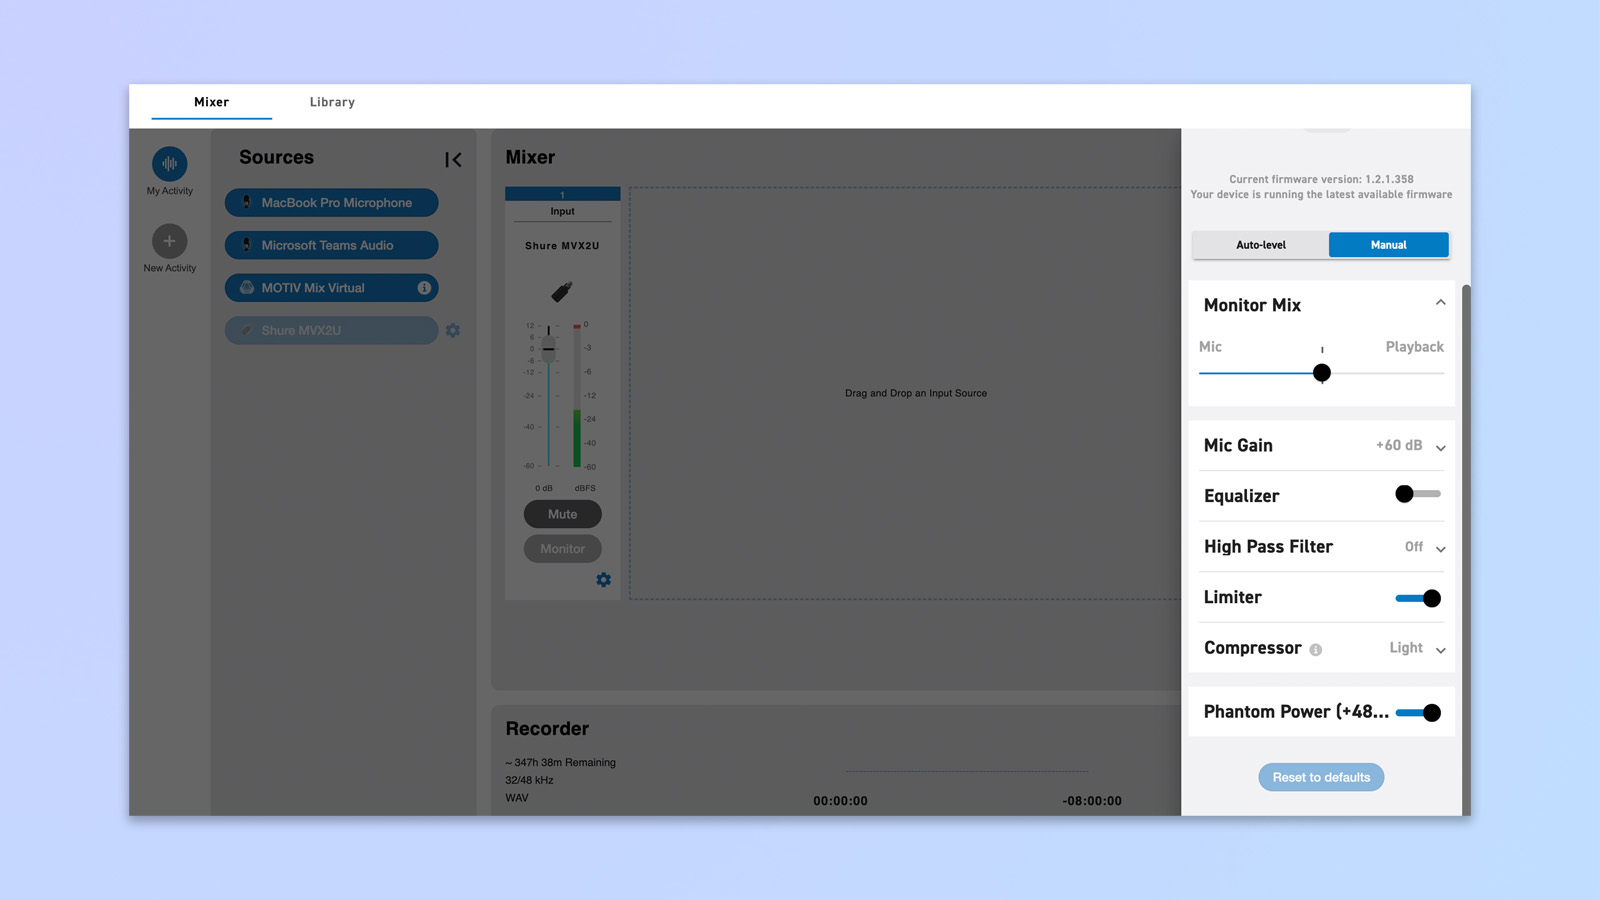Enable the Equalizer toggle

tap(1417, 494)
